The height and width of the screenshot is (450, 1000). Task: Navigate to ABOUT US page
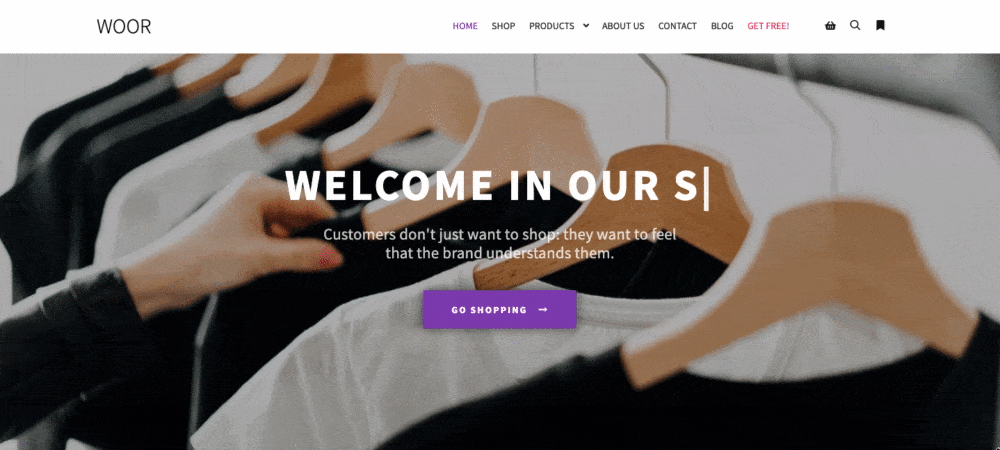(623, 26)
